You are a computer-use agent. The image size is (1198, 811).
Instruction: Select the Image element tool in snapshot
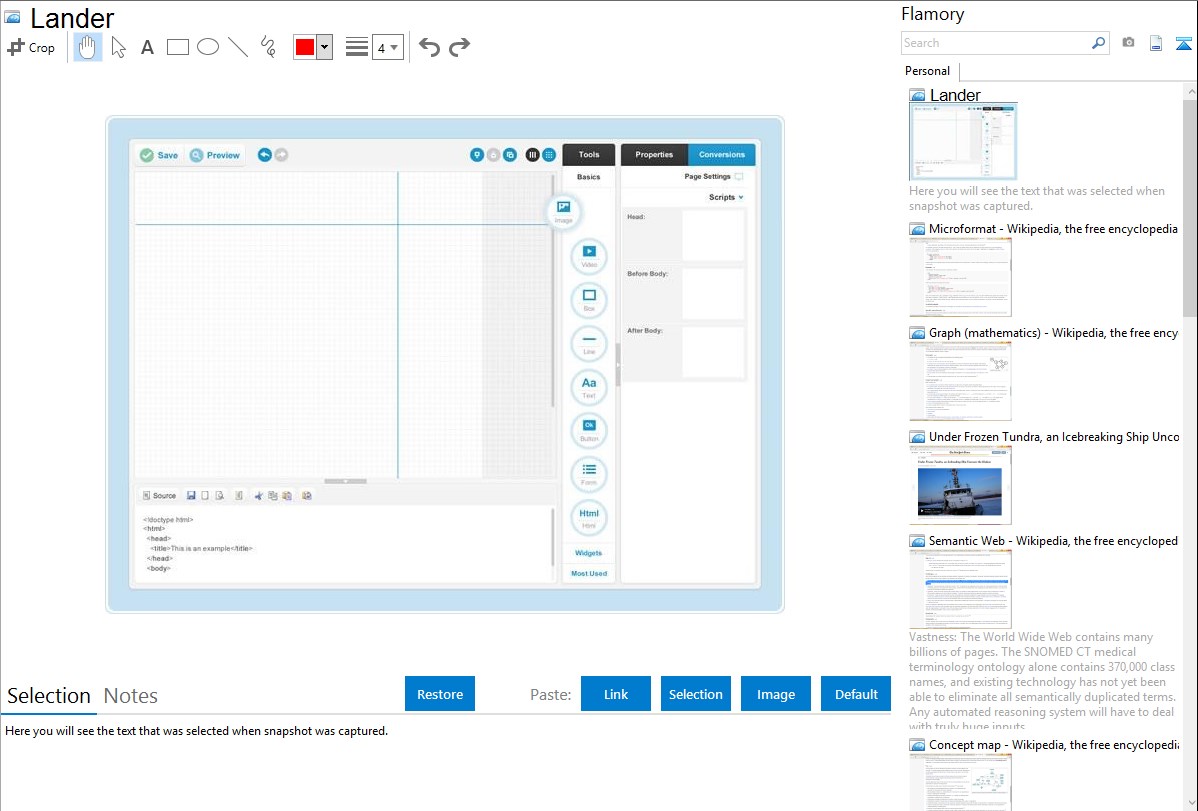pyautogui.click(x=564, y=210)
